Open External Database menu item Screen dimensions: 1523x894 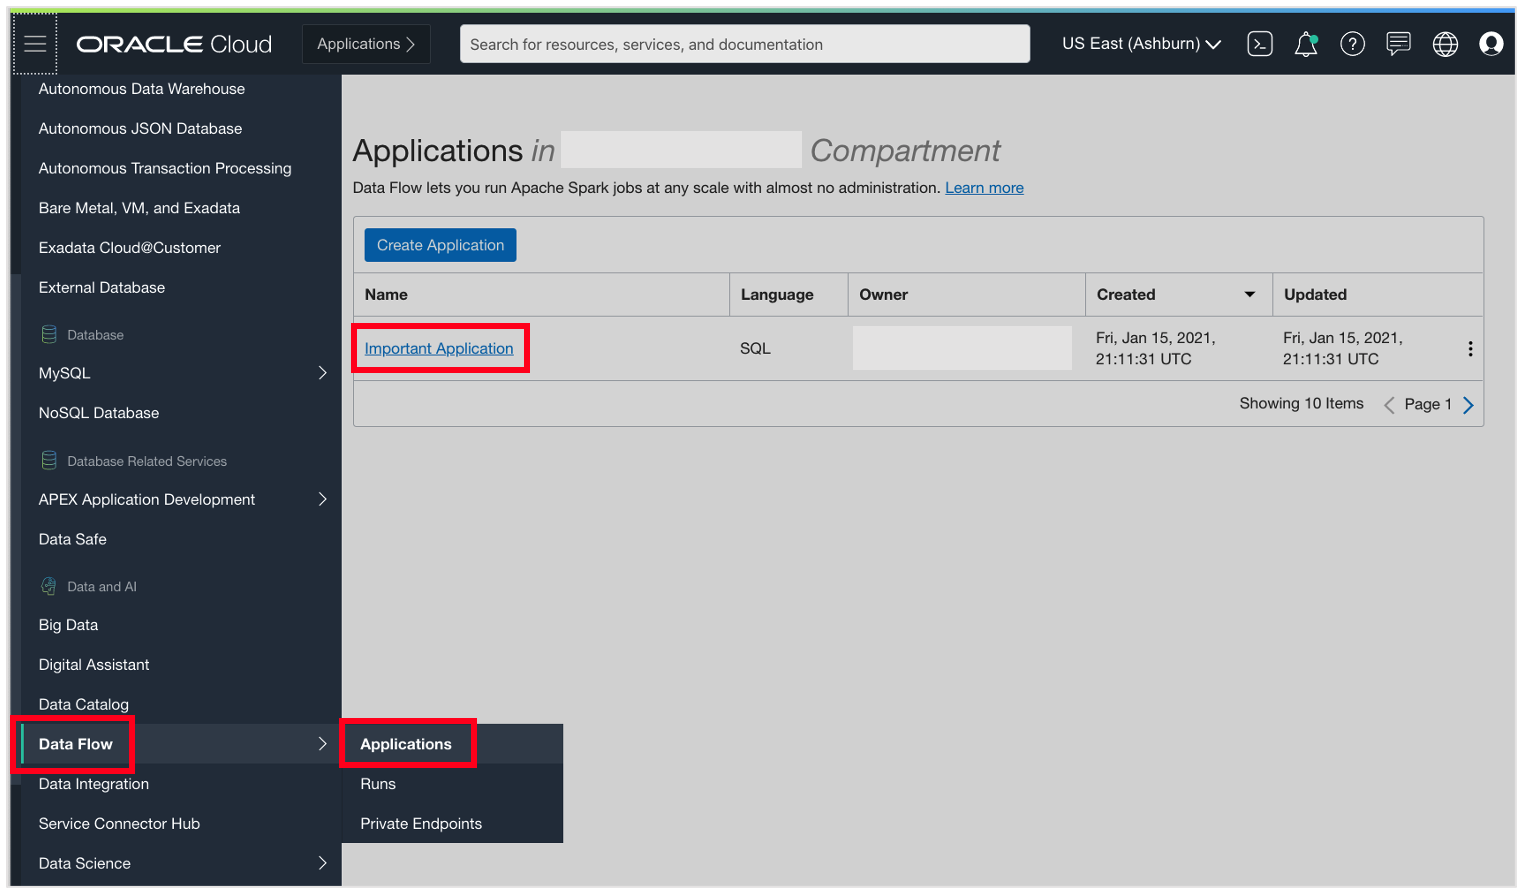tap(102, 288)
